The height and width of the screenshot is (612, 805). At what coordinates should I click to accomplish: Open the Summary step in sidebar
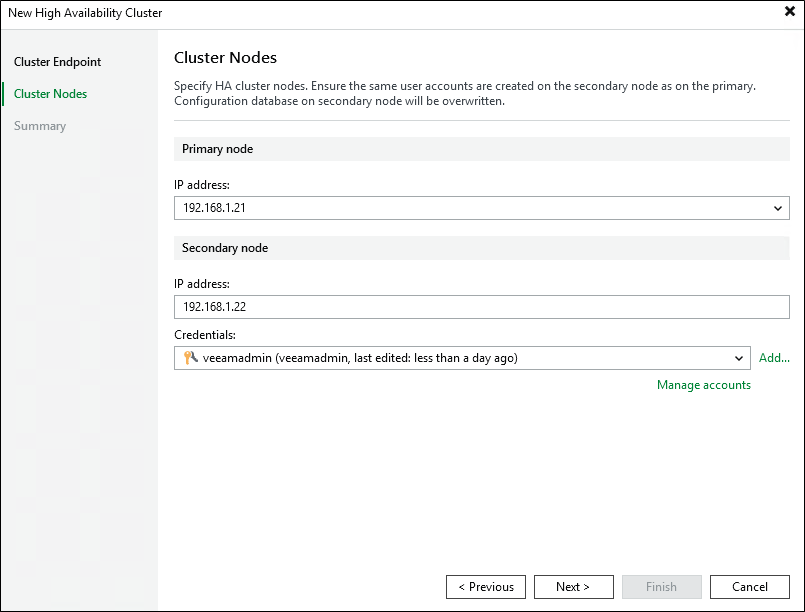(40, 126)
